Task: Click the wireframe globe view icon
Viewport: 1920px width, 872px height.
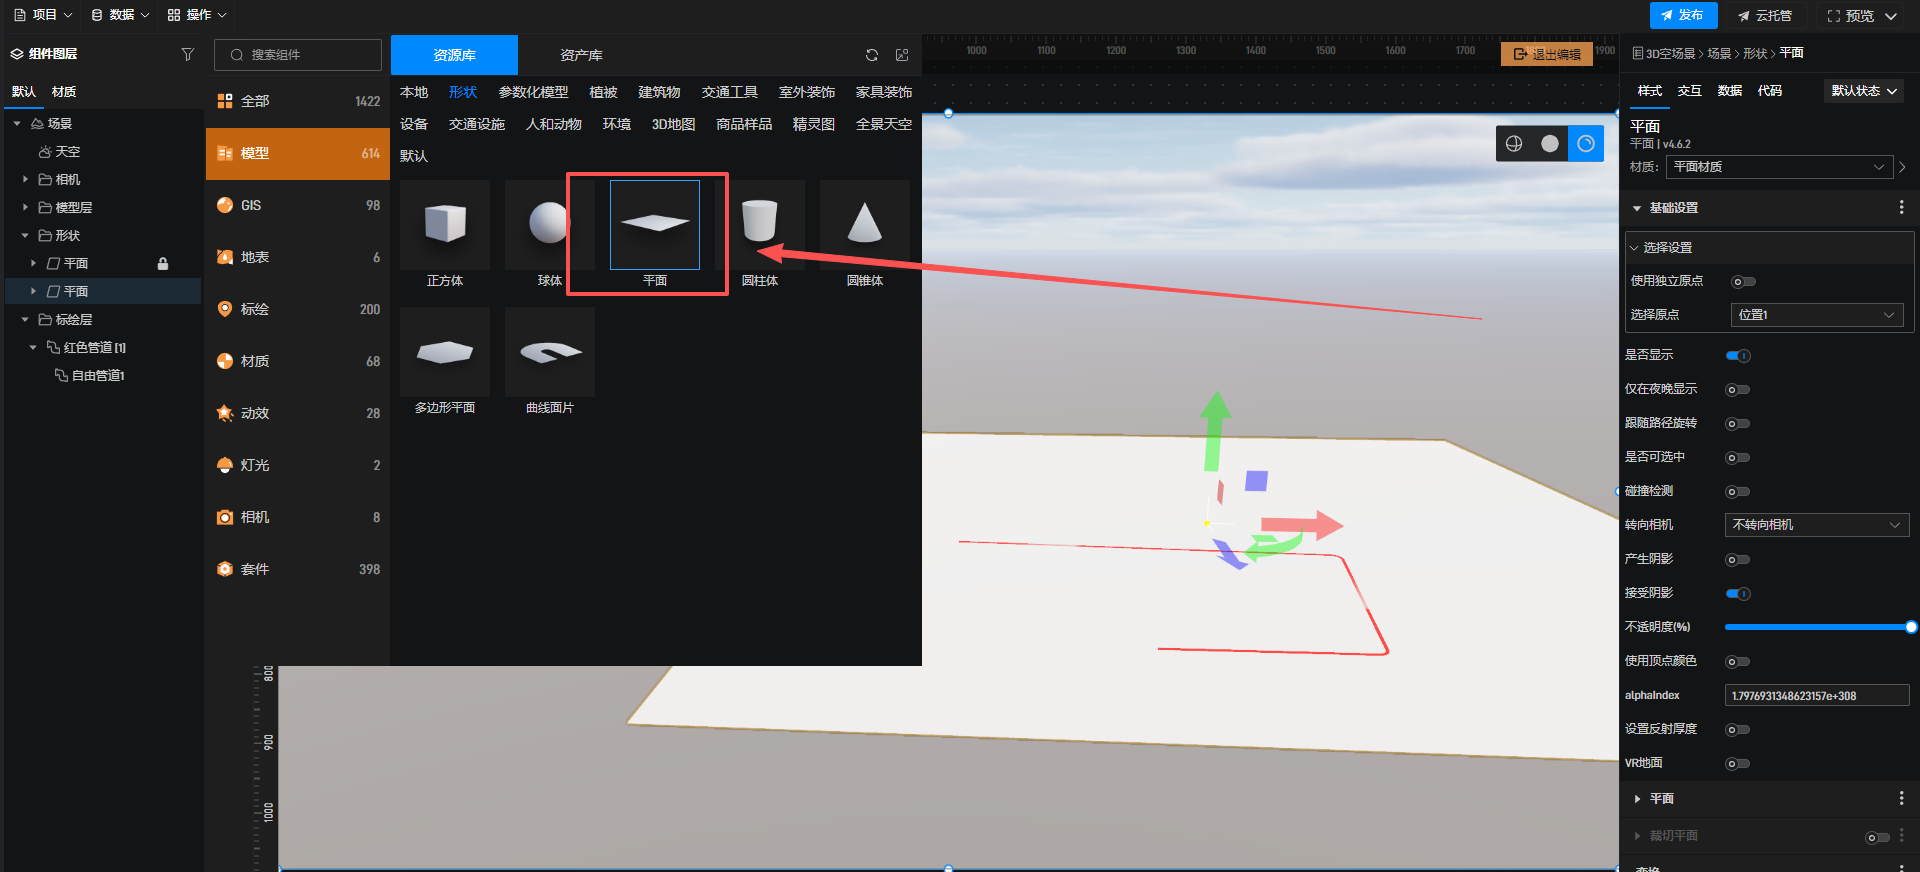Action: [1514, 144]
